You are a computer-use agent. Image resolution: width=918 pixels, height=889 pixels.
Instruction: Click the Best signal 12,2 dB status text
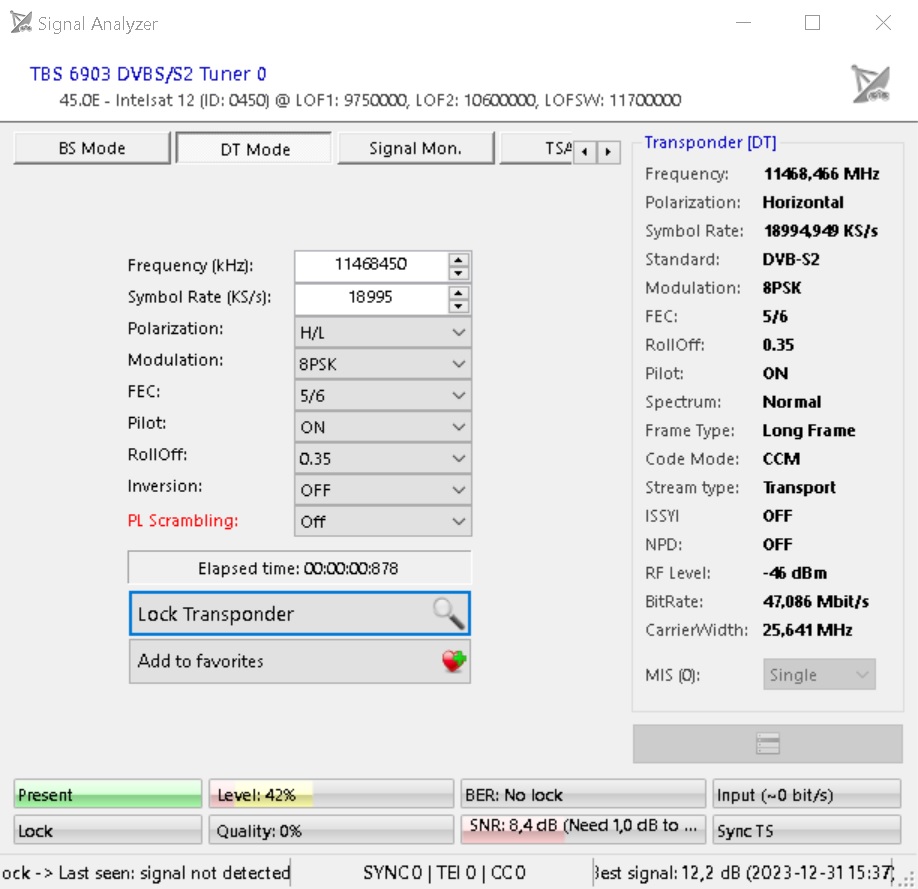coord(743,873)
